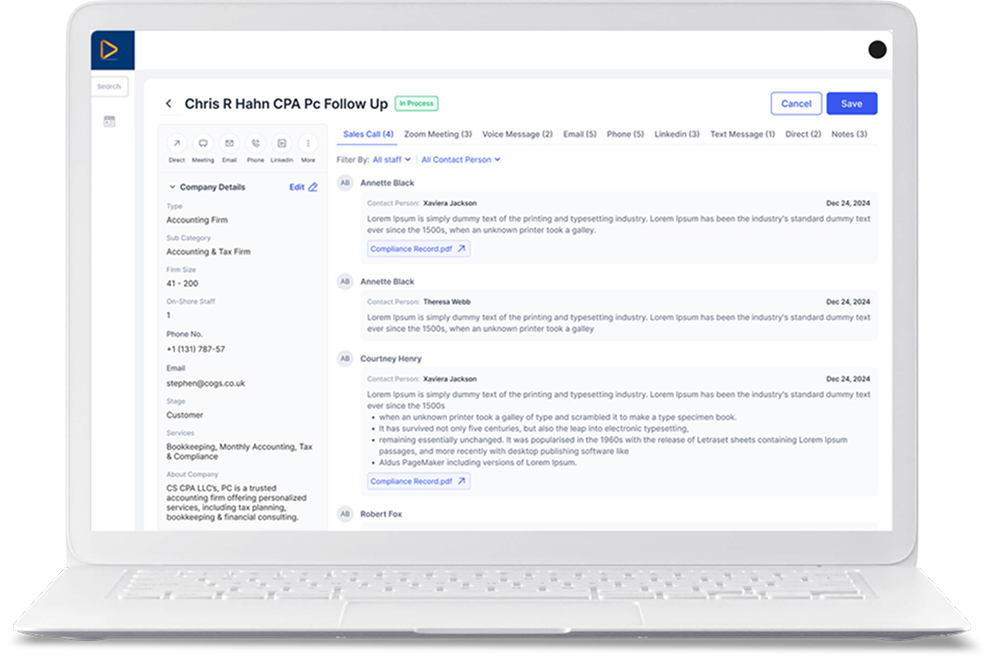Click the email stephen@cogs.co.uk
The height and width of the screenshot is (660, 992).
[206, 383]
